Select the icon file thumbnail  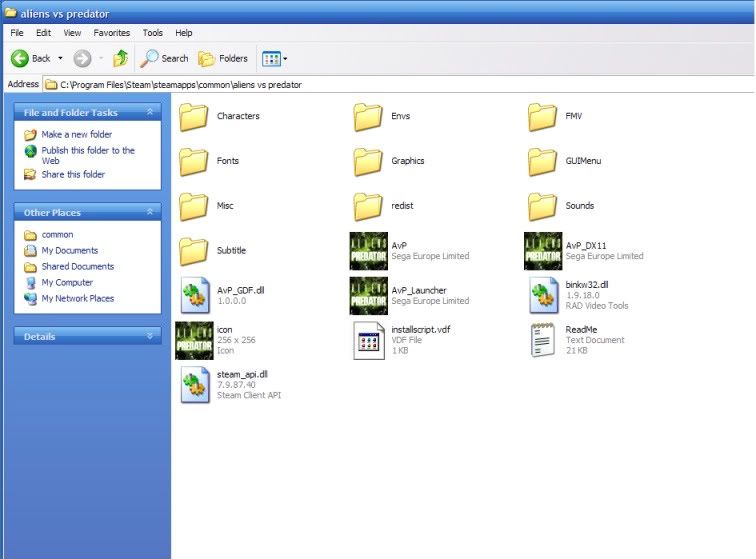coord(194,341)
